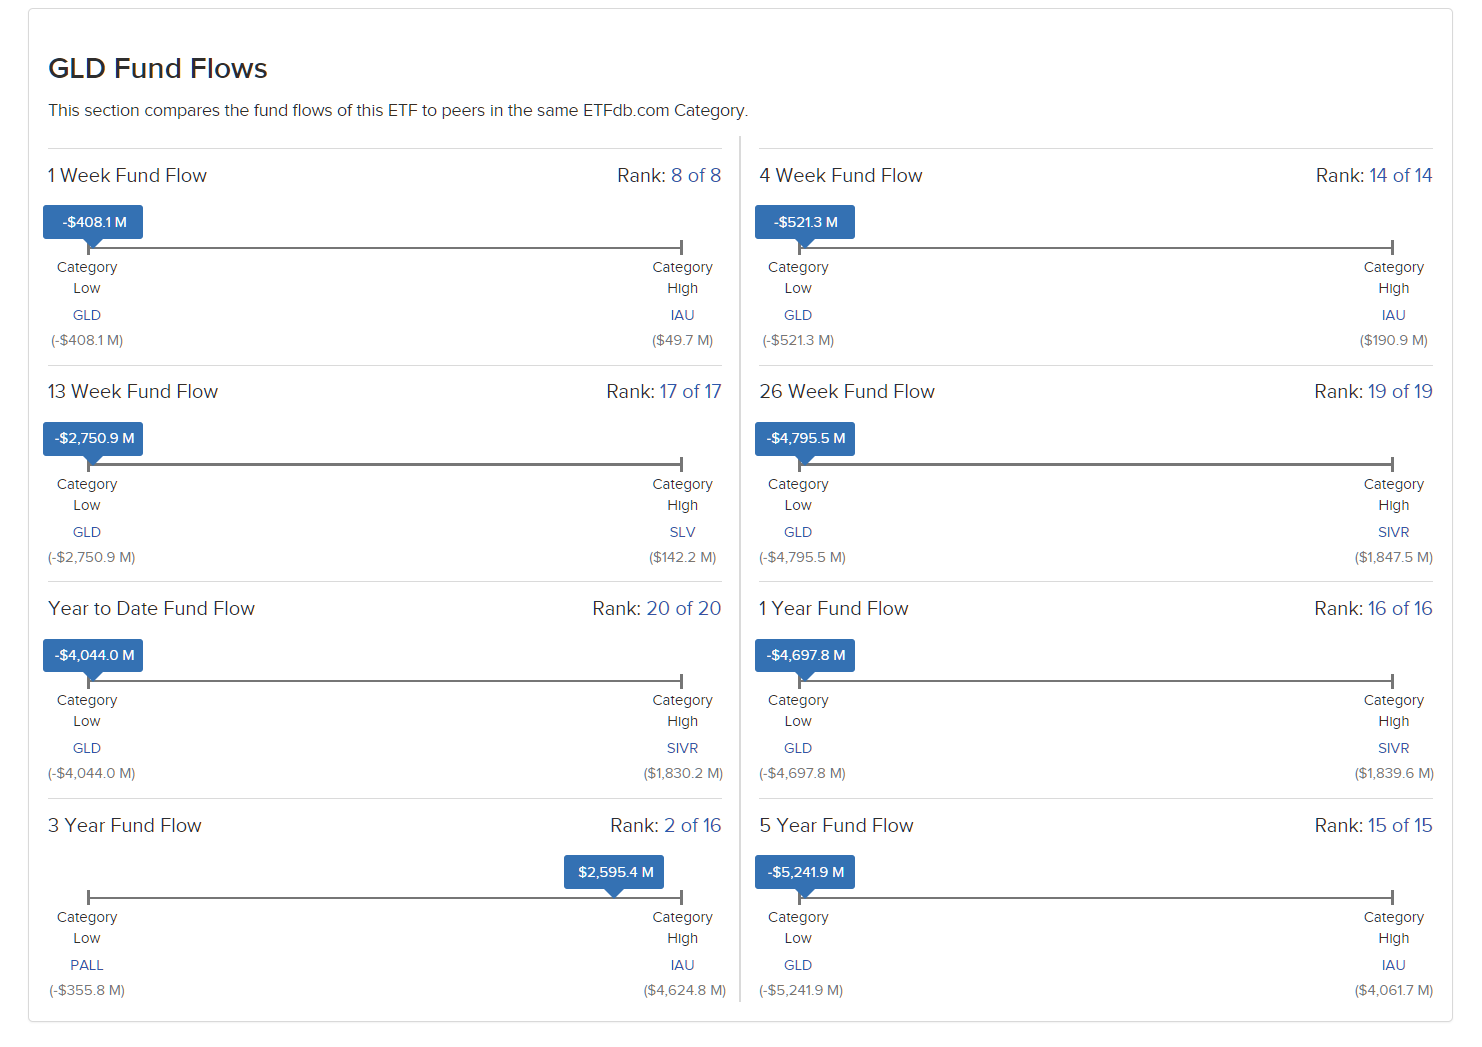
Task: Click the ($1,839.6 M) category high value
Action: (1394, 773)
